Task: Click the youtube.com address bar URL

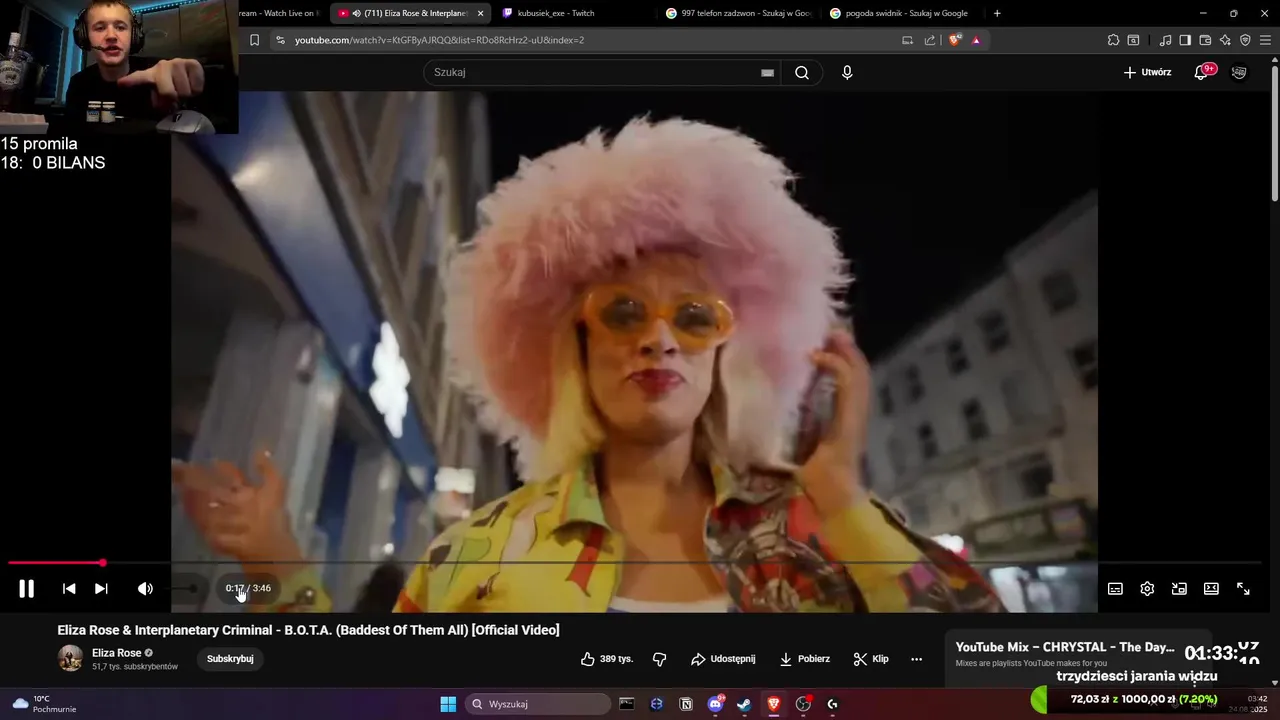Action: tap(439, 40)
